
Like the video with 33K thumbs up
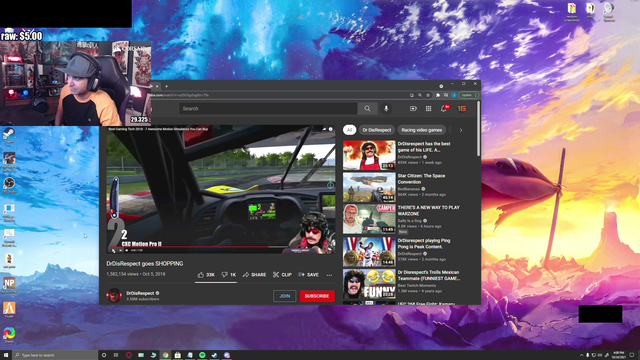(206, 275)
